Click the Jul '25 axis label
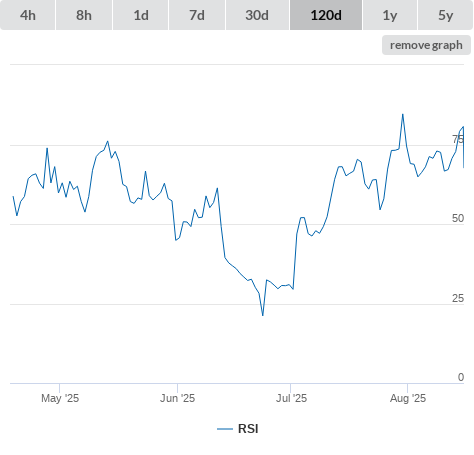This screenshot has height=455, width=474. pos(291,398)
